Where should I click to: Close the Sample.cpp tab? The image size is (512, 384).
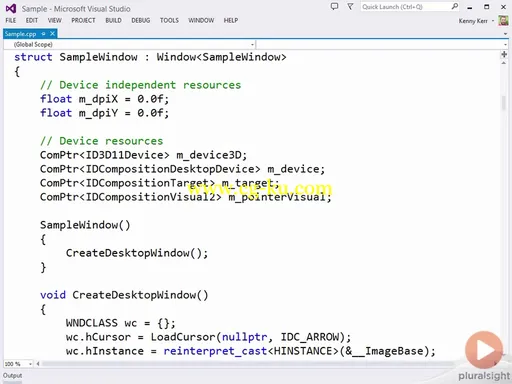click(52, 34)
